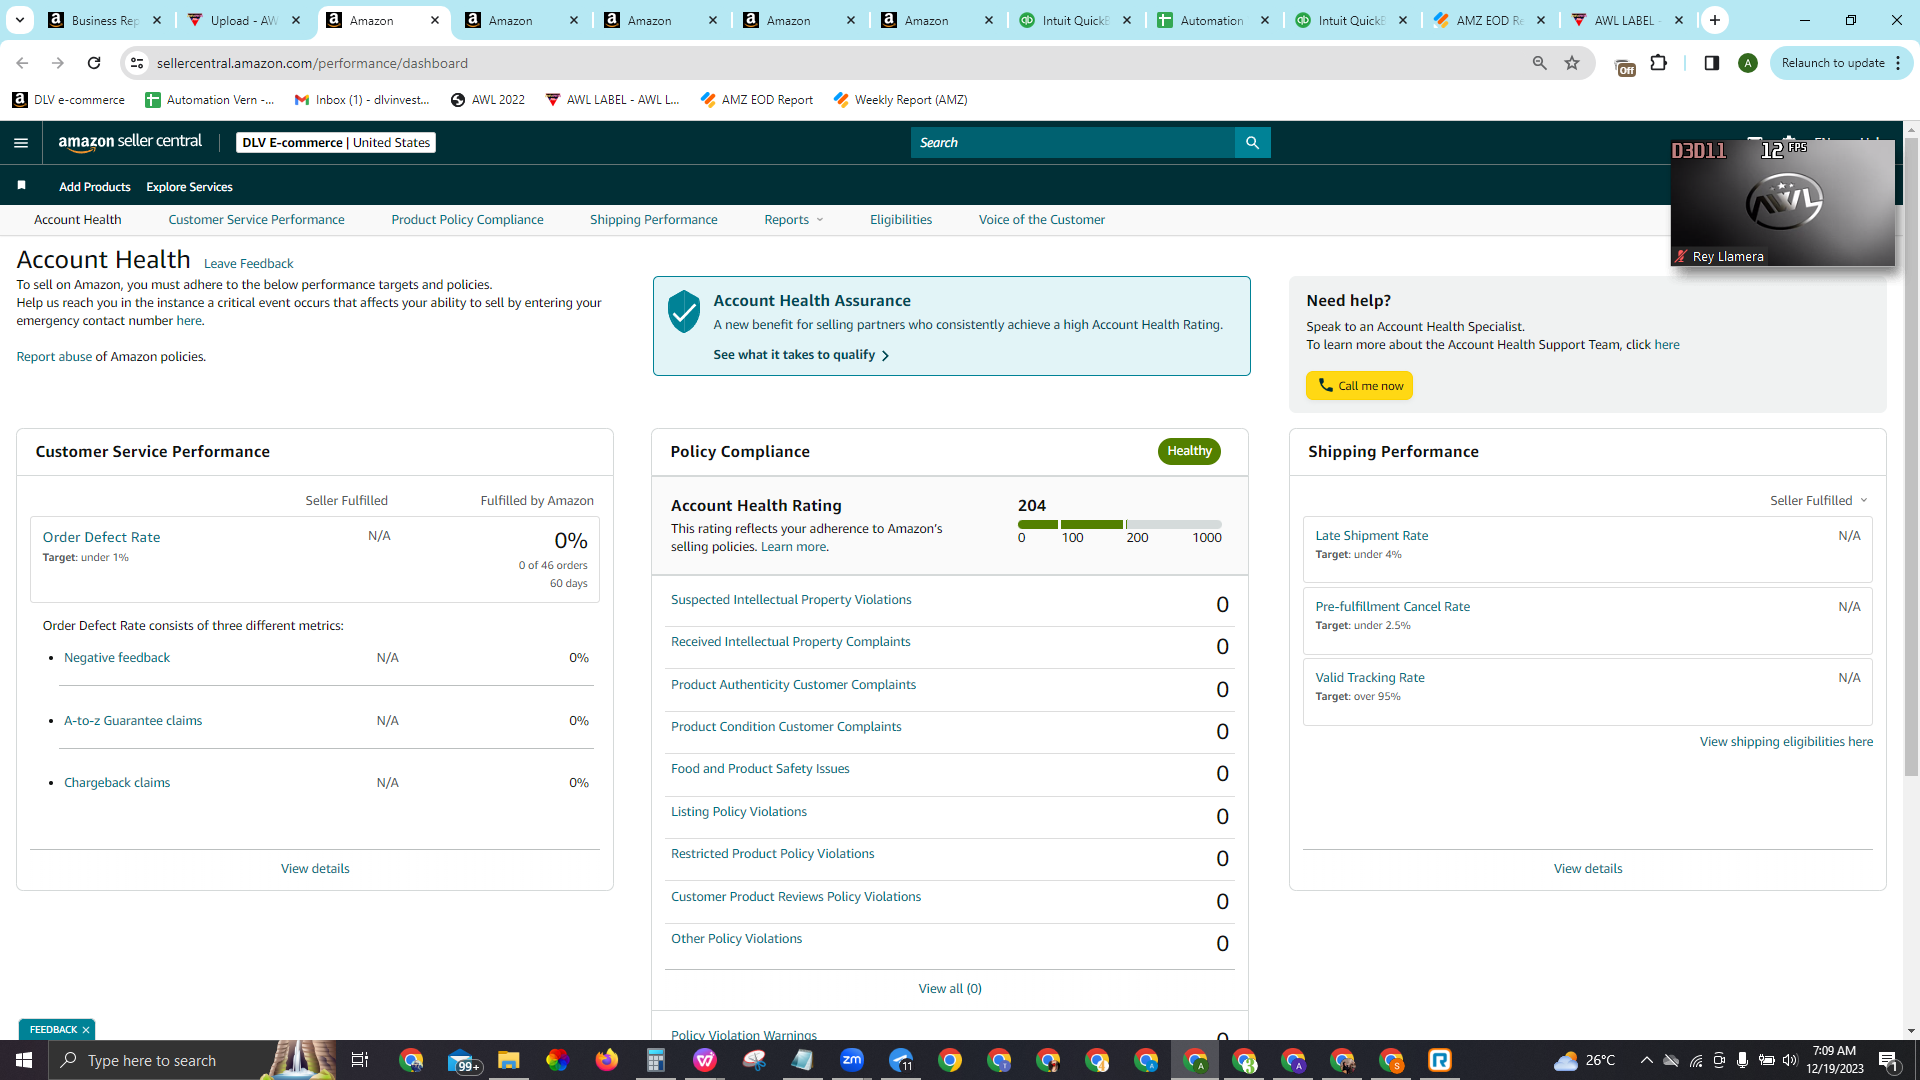
Task: Open the Weekly Report (AMZ) bookmark
Action: (900, 100)
